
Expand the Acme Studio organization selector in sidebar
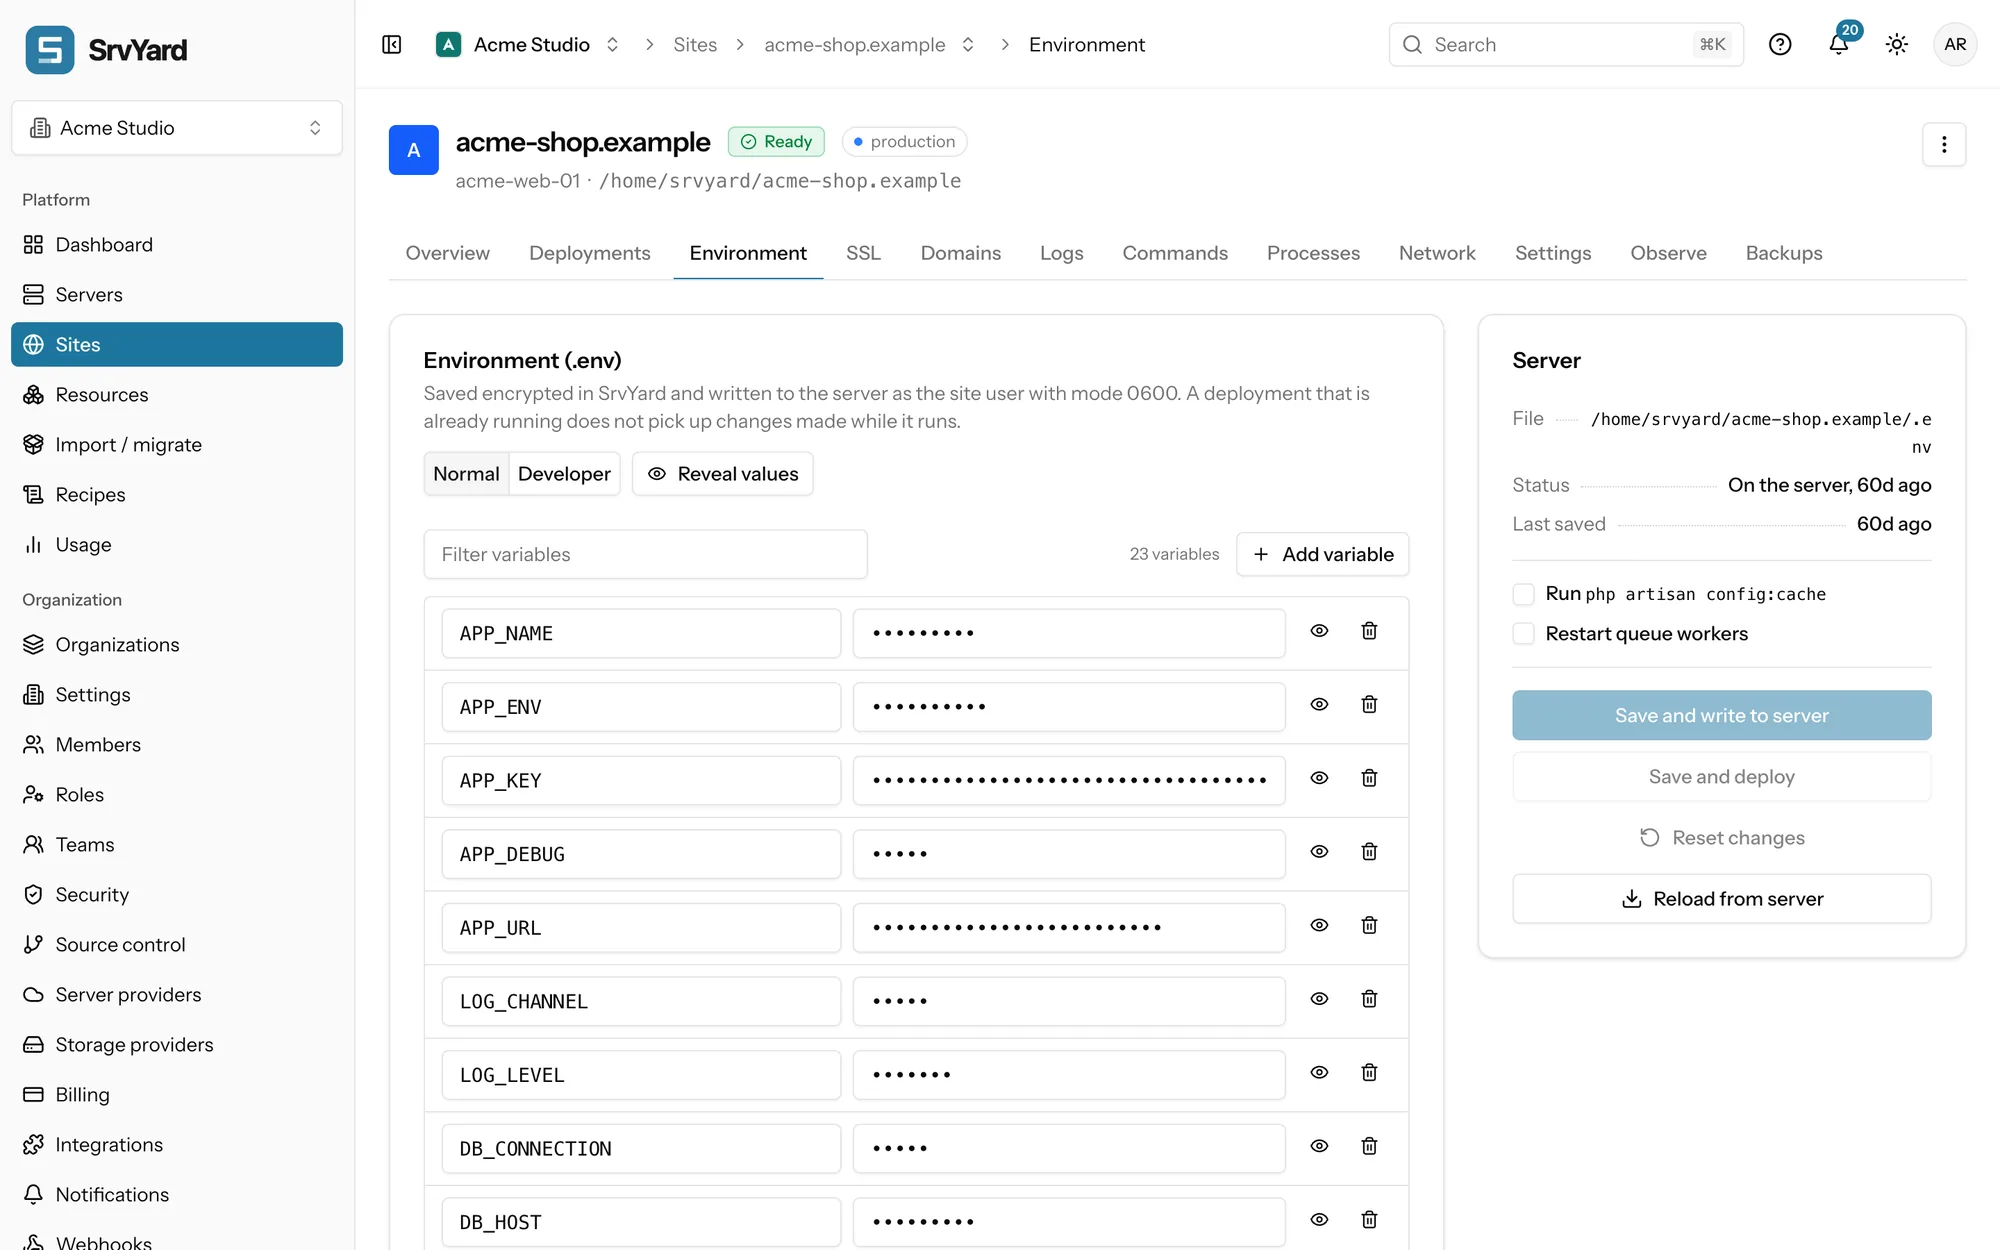[x=177, y=128]
